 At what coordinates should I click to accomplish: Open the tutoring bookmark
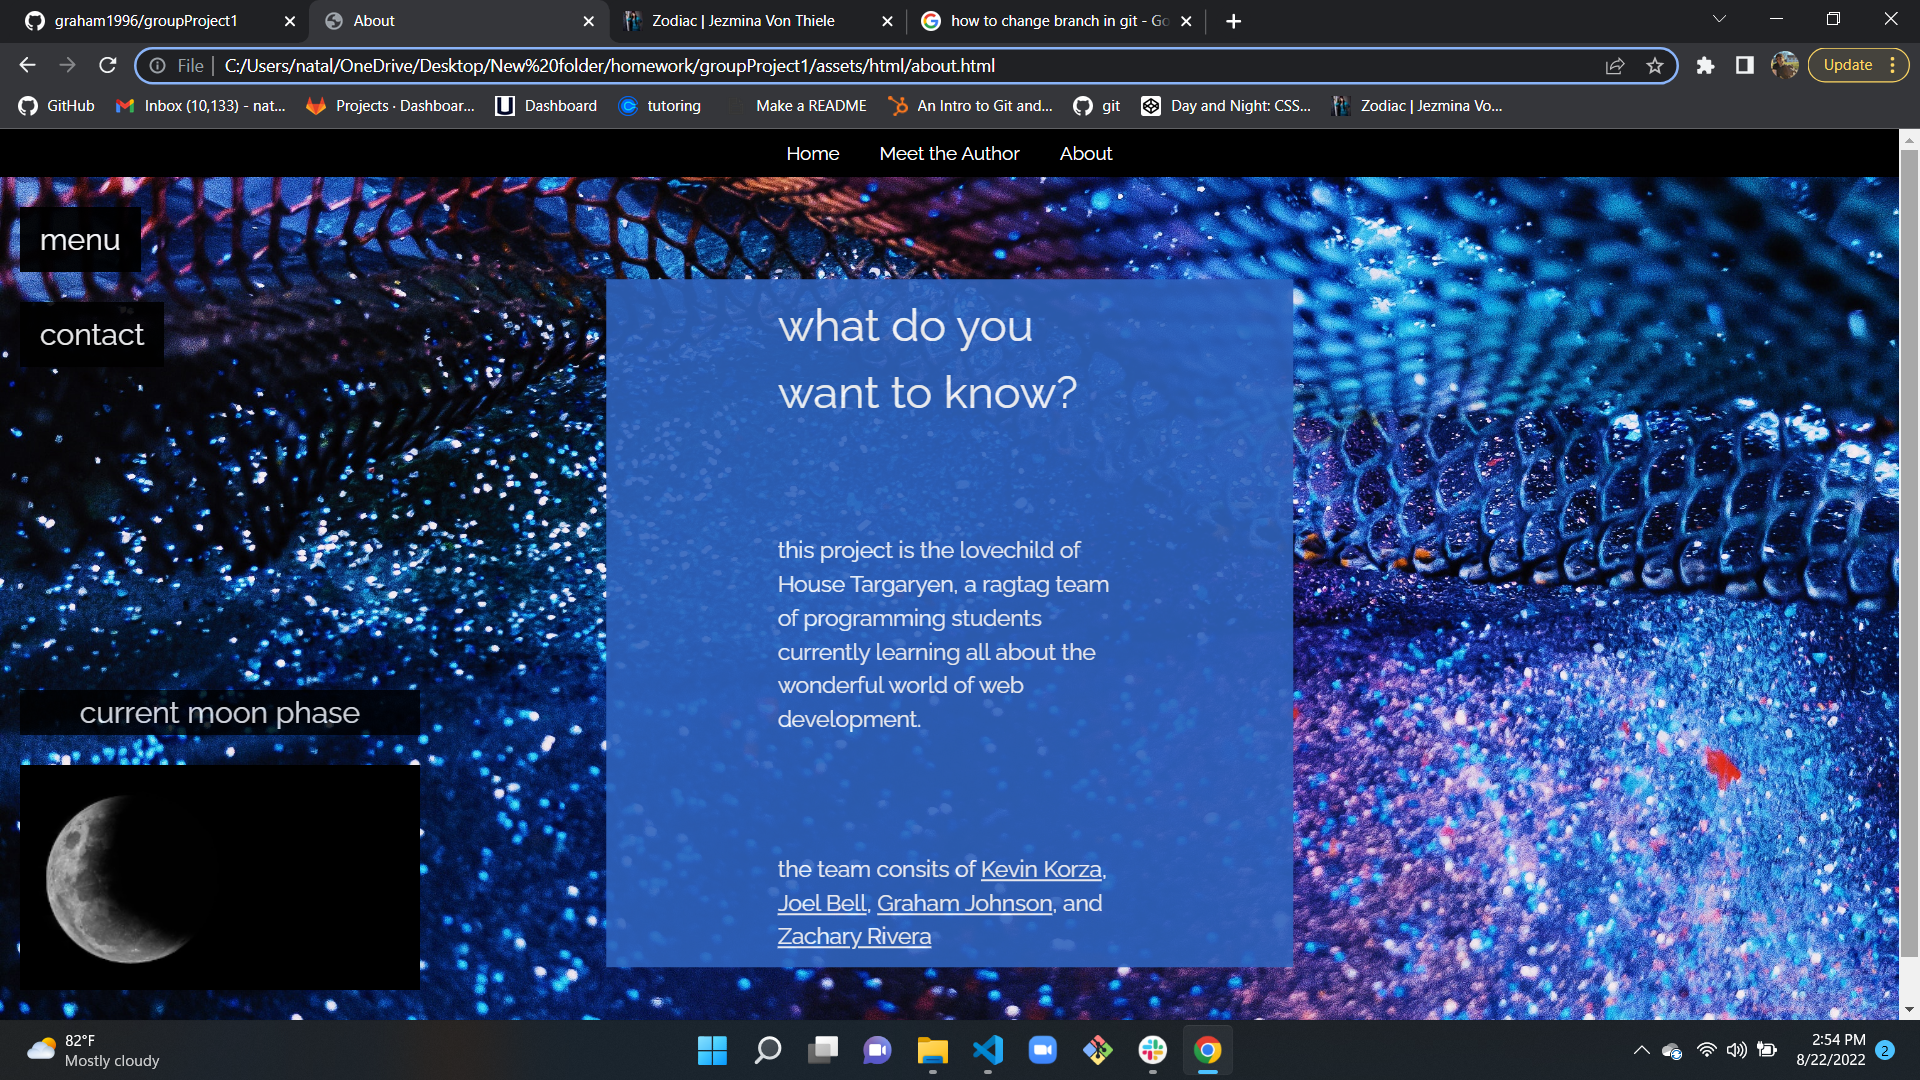pyautogui.click(x=660, y=106)
